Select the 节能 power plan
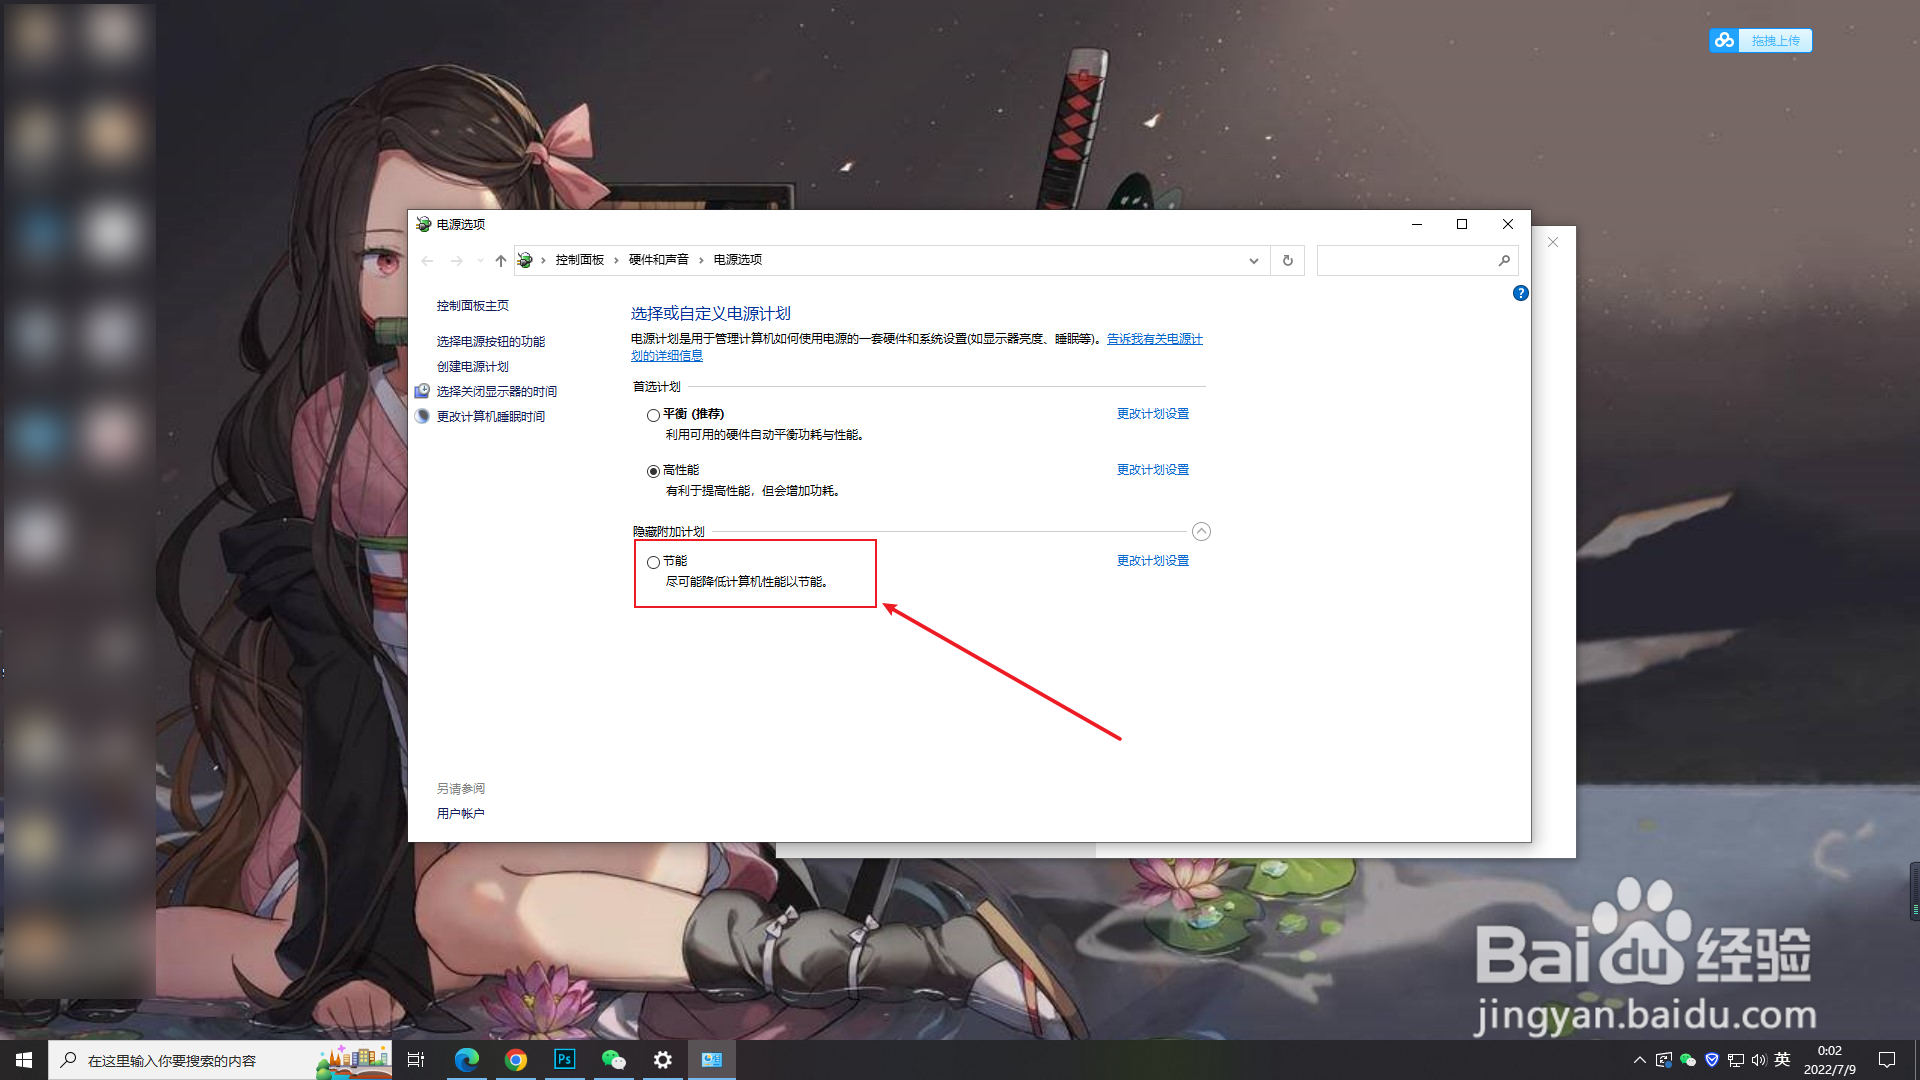 click(x=653, y=562)
